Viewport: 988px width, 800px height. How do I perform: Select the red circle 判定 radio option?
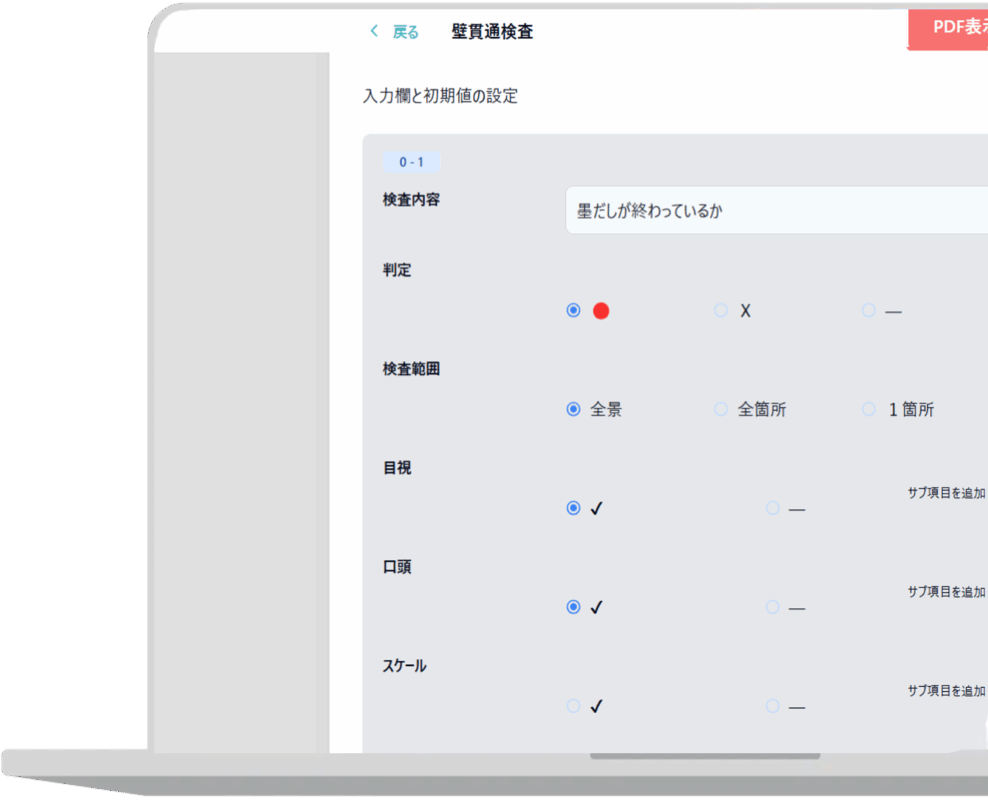573,311
